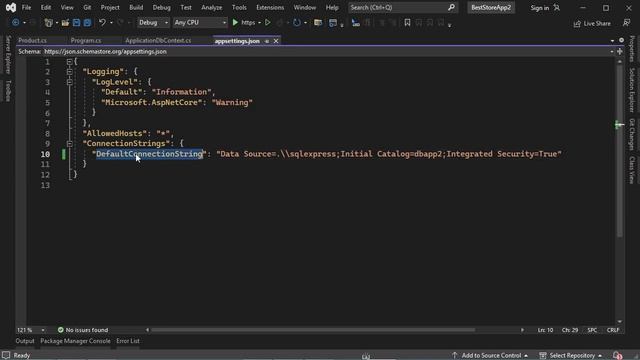Collapse the Logging section at line 2
This screenshot has width=640, height=360.
point(69,72)
